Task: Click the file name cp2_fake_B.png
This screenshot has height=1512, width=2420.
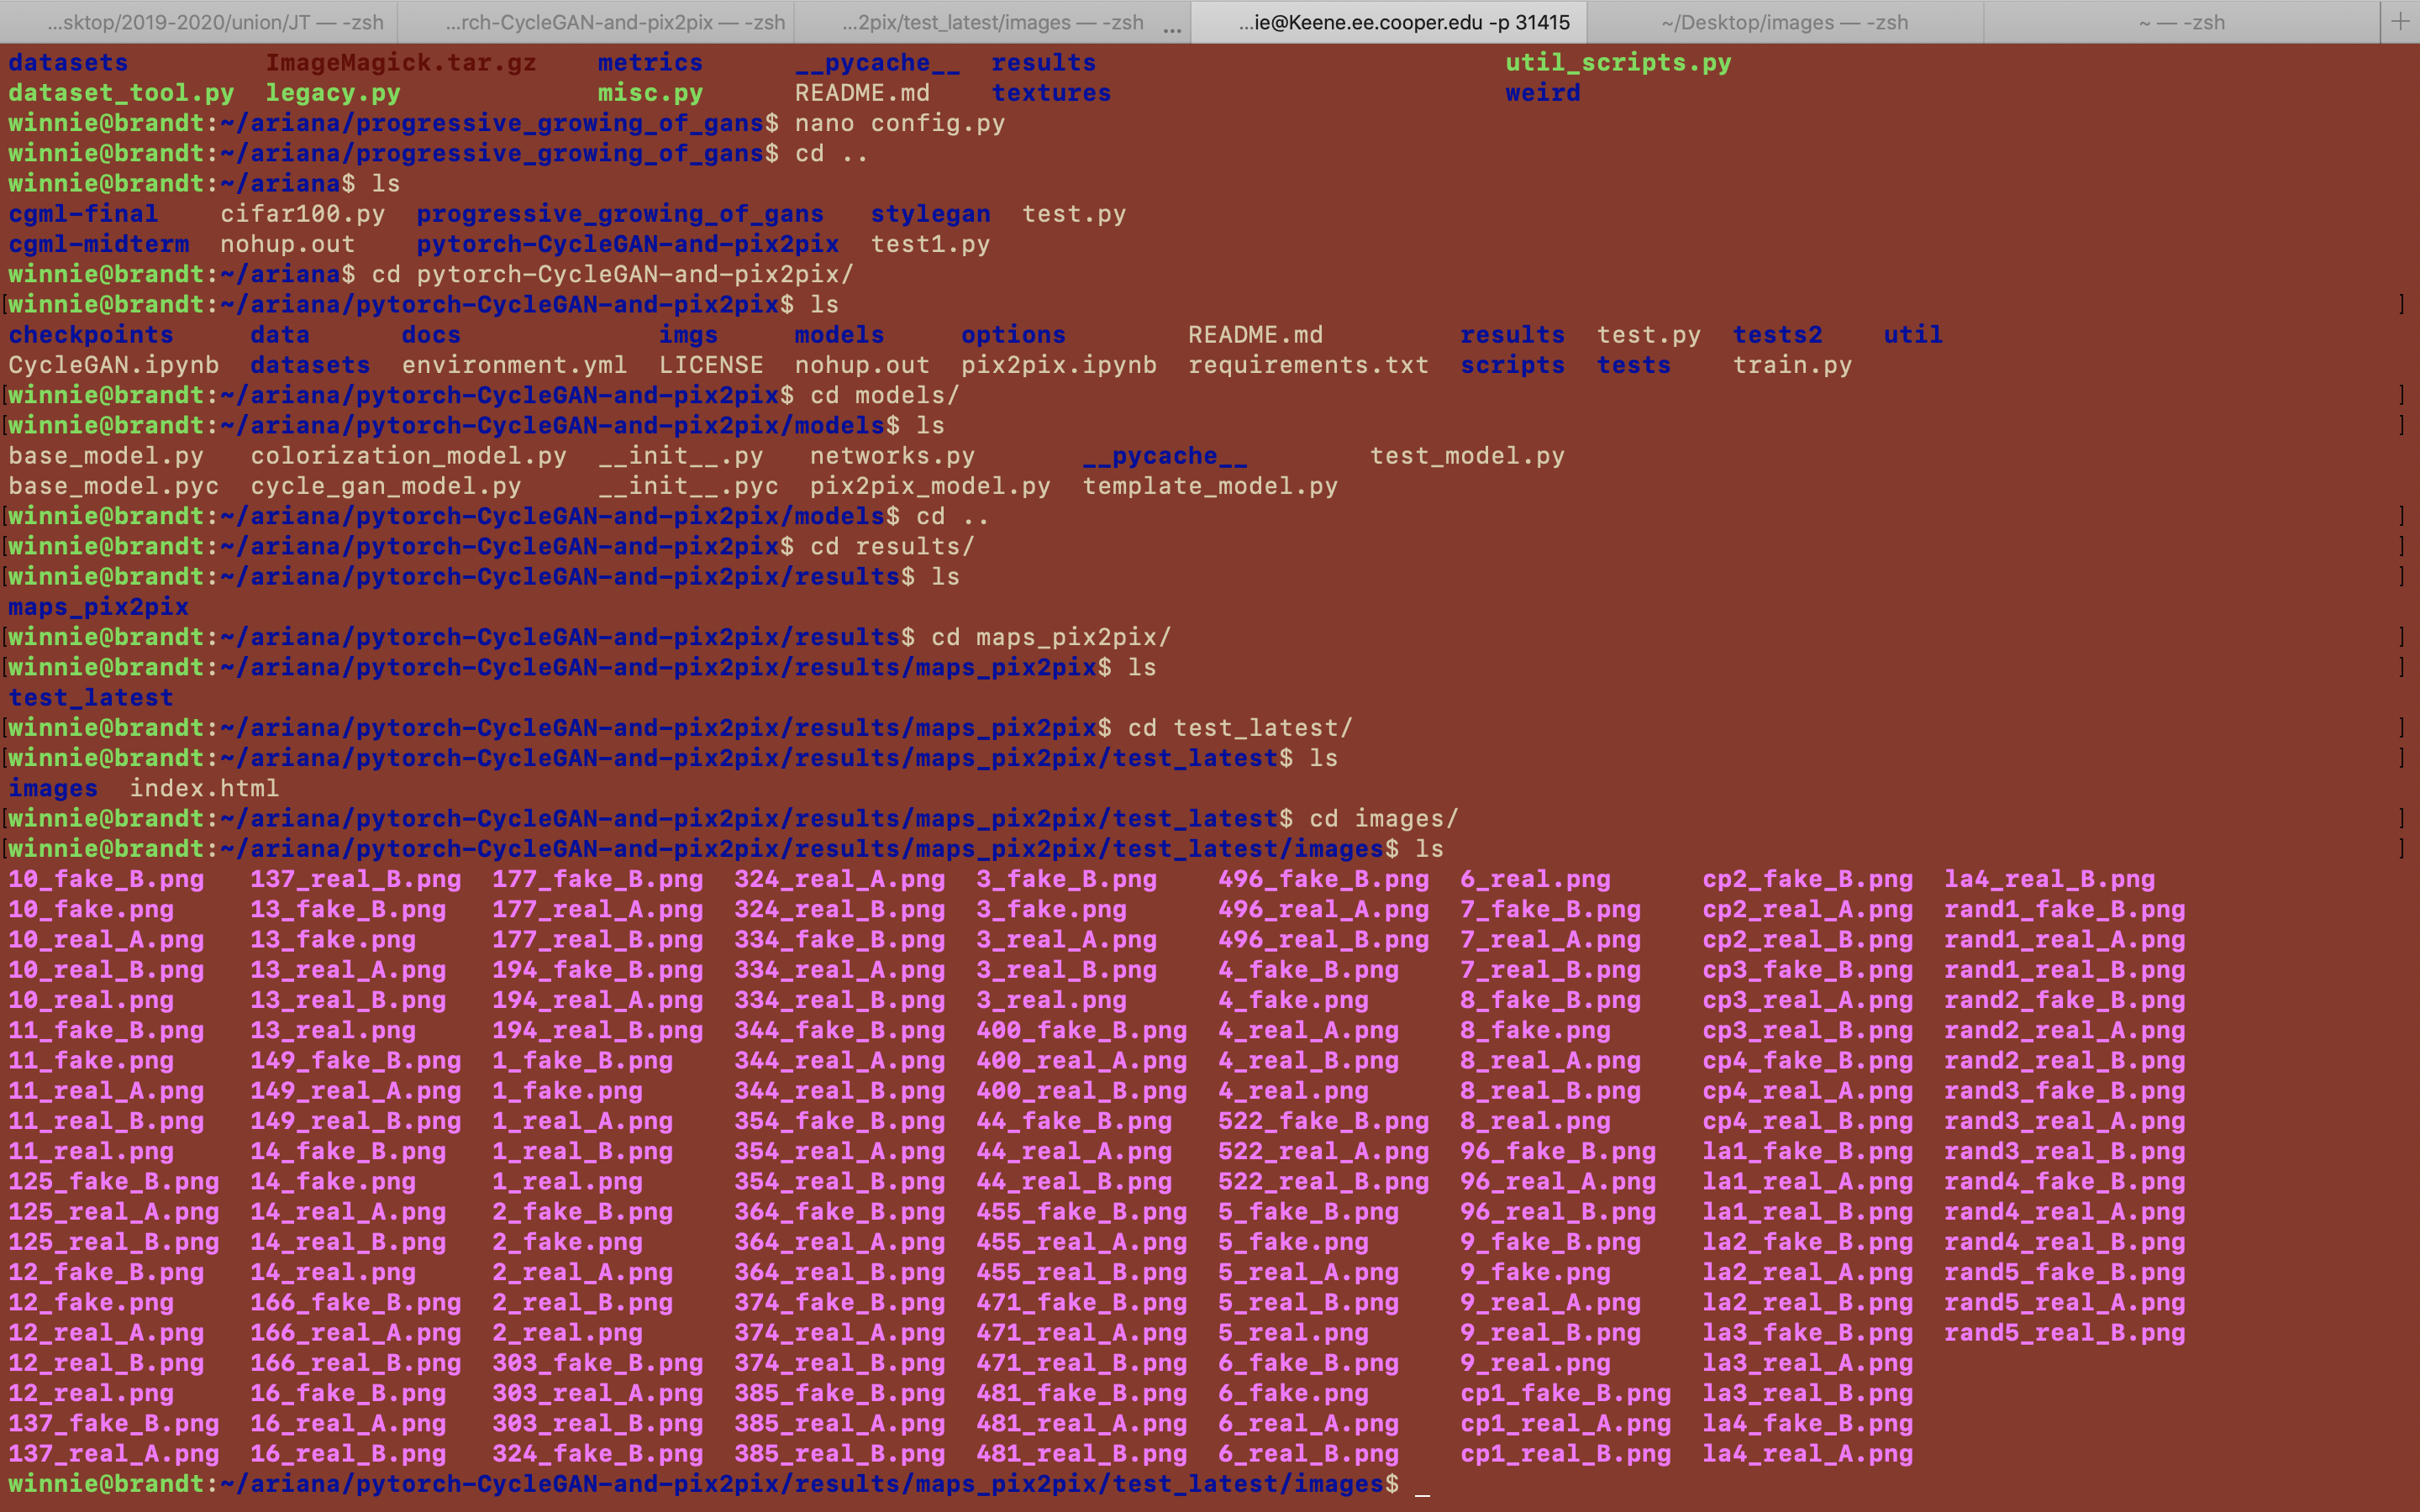Action: 1807,879
